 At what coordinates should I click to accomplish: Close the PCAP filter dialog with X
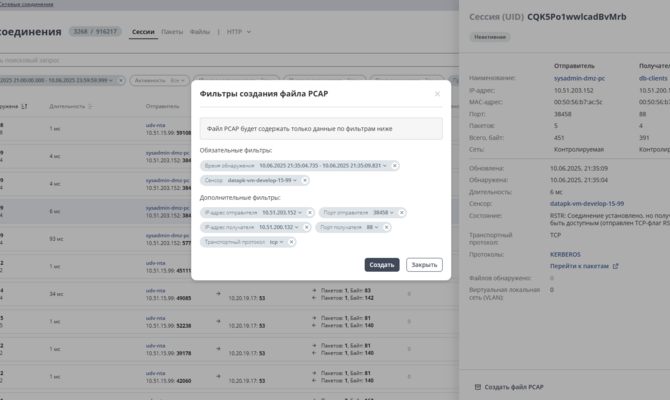437,94
